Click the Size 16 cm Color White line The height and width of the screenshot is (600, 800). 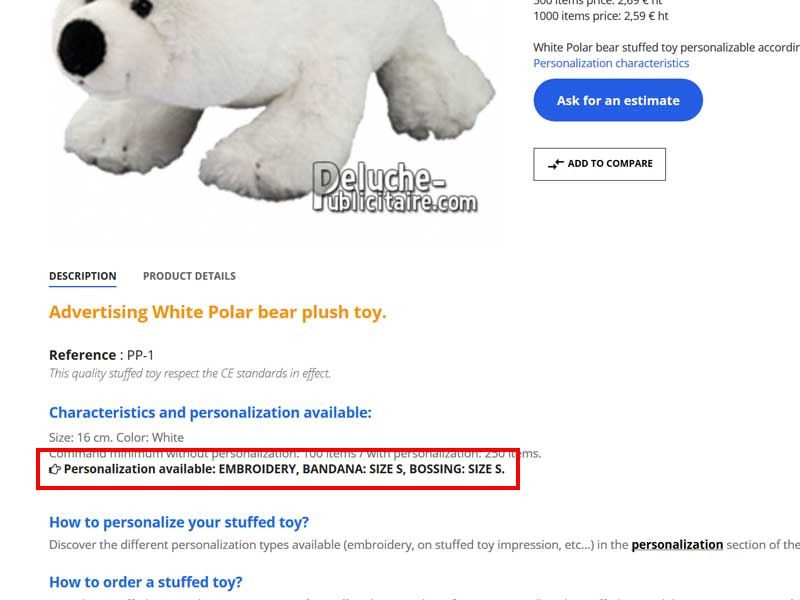116,438
